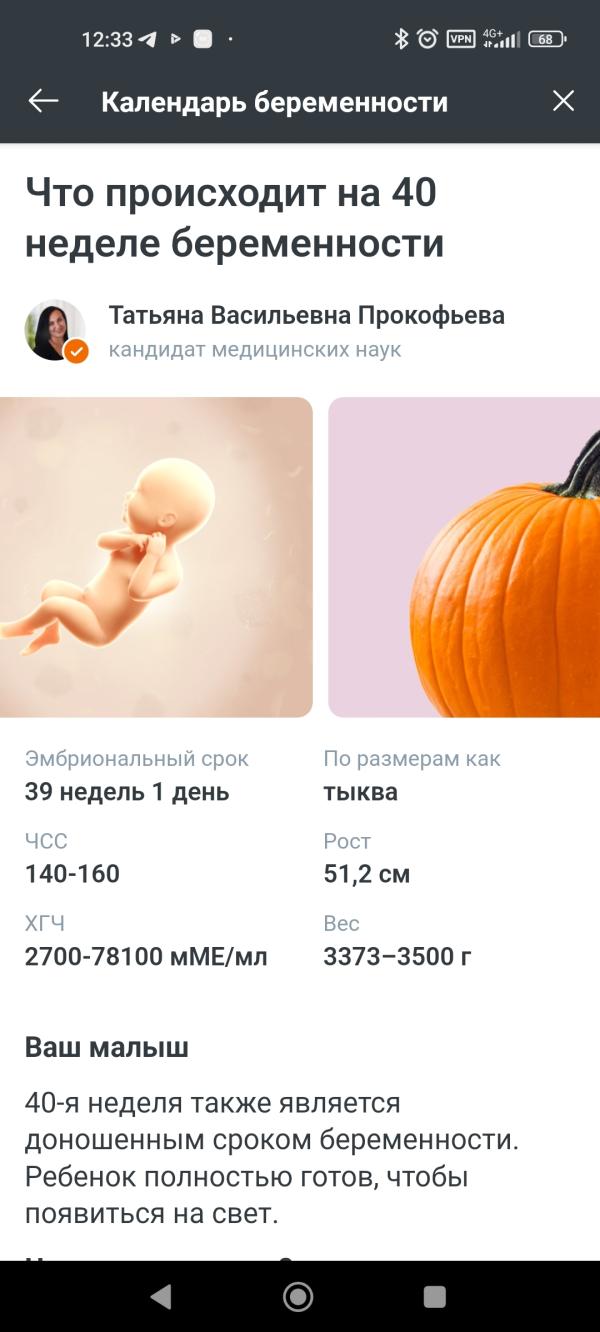Tap the Bluetooth icon in status bar
The image size is (600, 1332).
tap(402, 39)
